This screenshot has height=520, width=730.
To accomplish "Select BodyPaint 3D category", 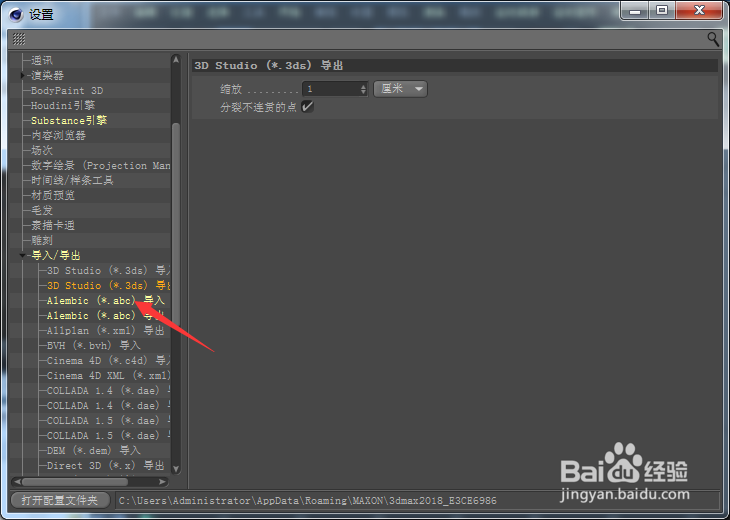I will 67,90.
